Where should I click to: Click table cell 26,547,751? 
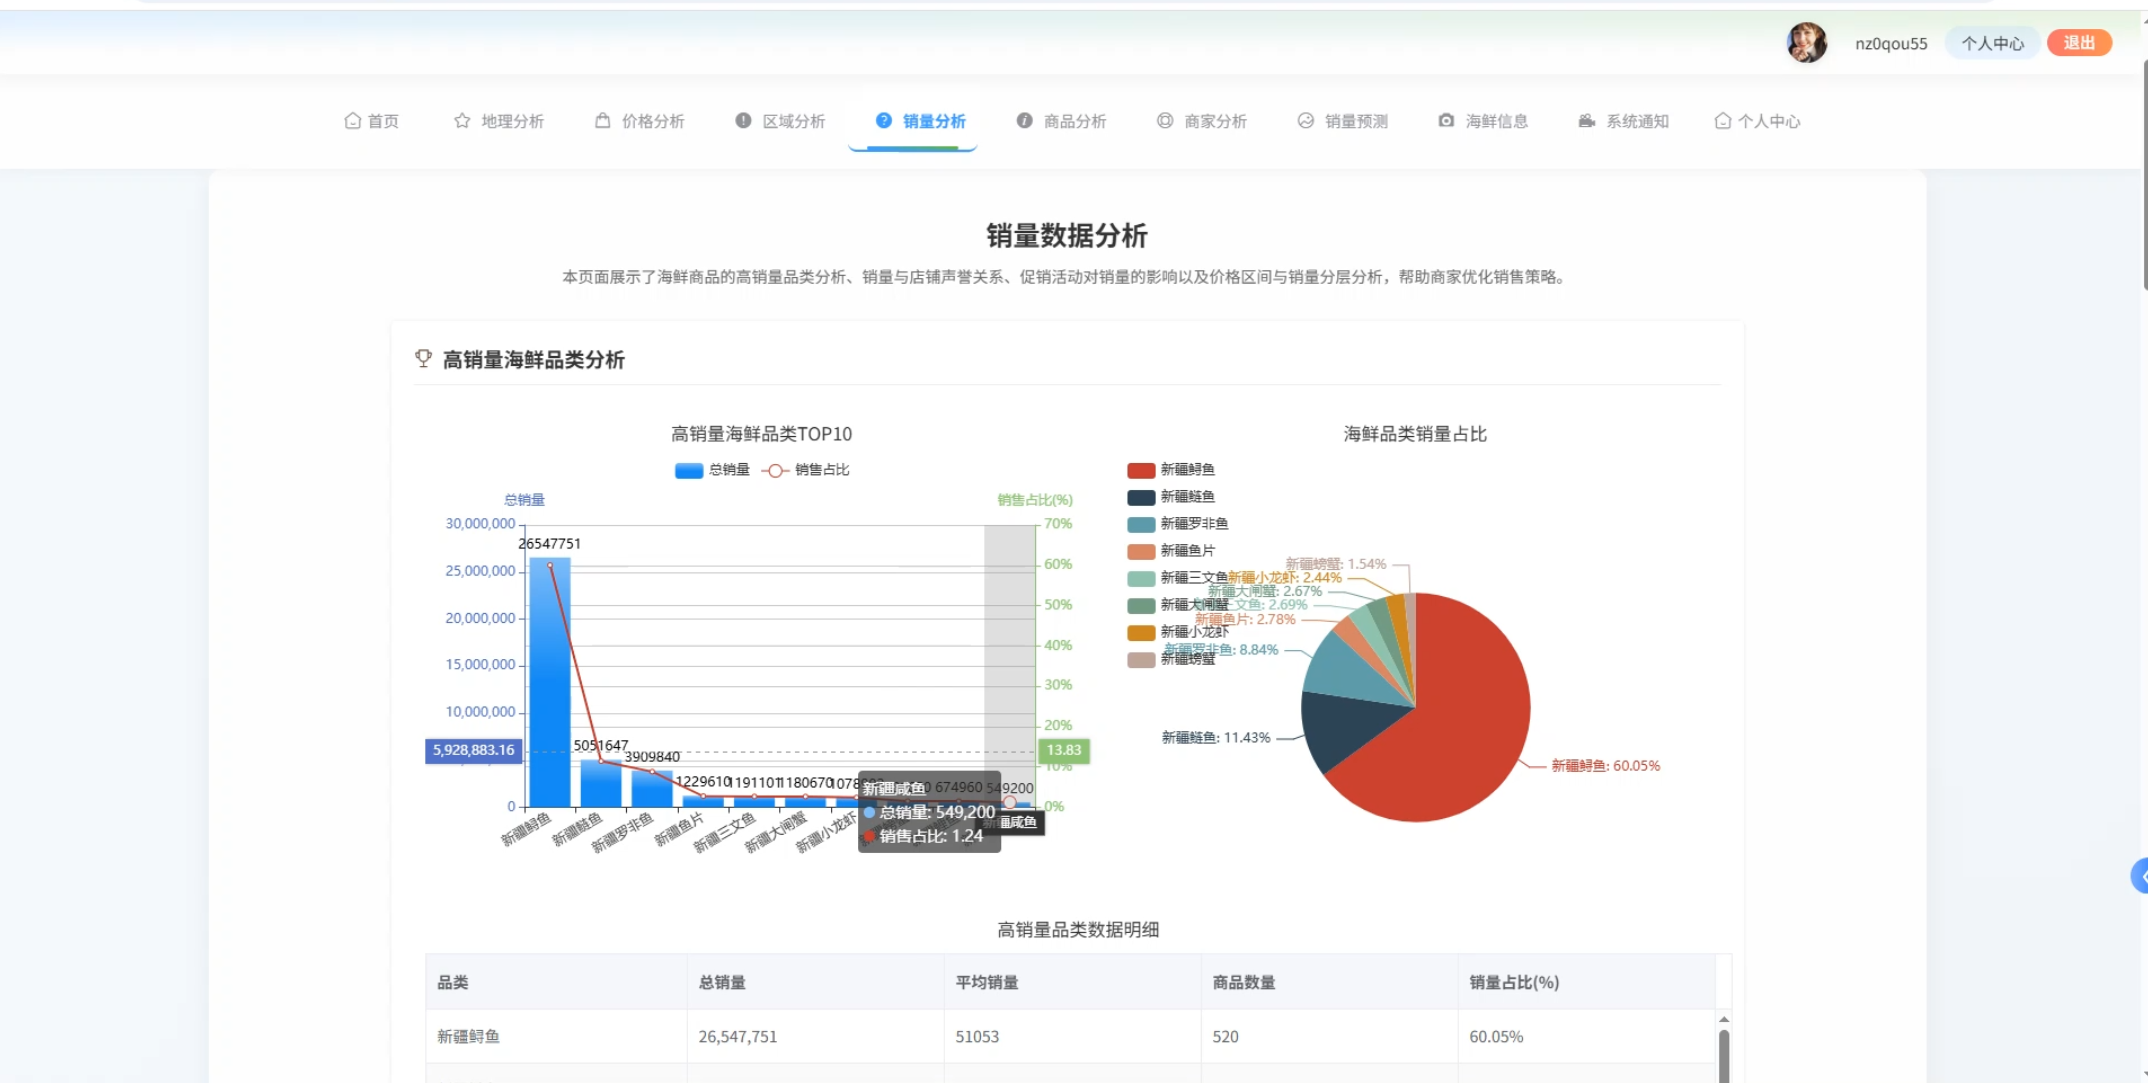(x=815, y=1036)
